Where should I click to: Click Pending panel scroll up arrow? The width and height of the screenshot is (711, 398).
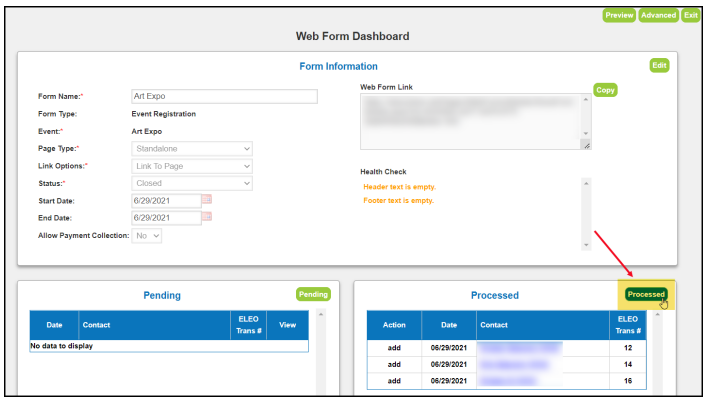pyautogui.click(x=321, y=314)
